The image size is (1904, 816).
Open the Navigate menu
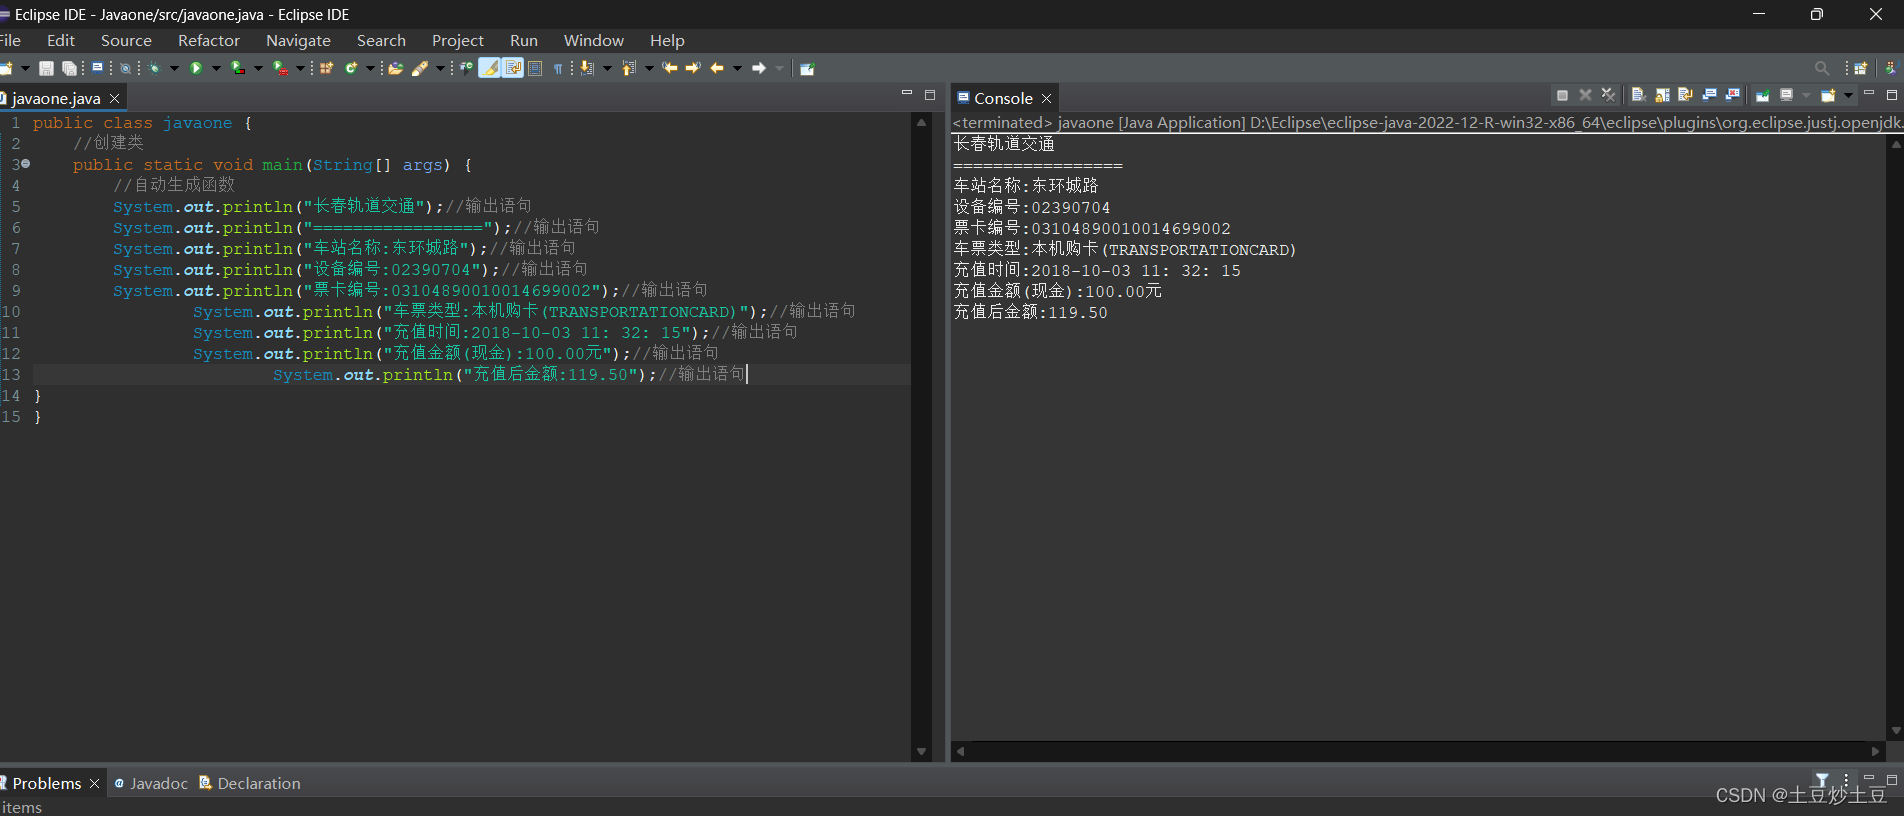click(298, 40)
